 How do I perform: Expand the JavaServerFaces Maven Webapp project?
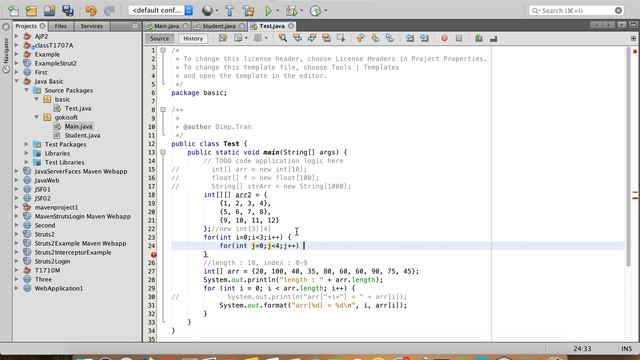(17, 171)
